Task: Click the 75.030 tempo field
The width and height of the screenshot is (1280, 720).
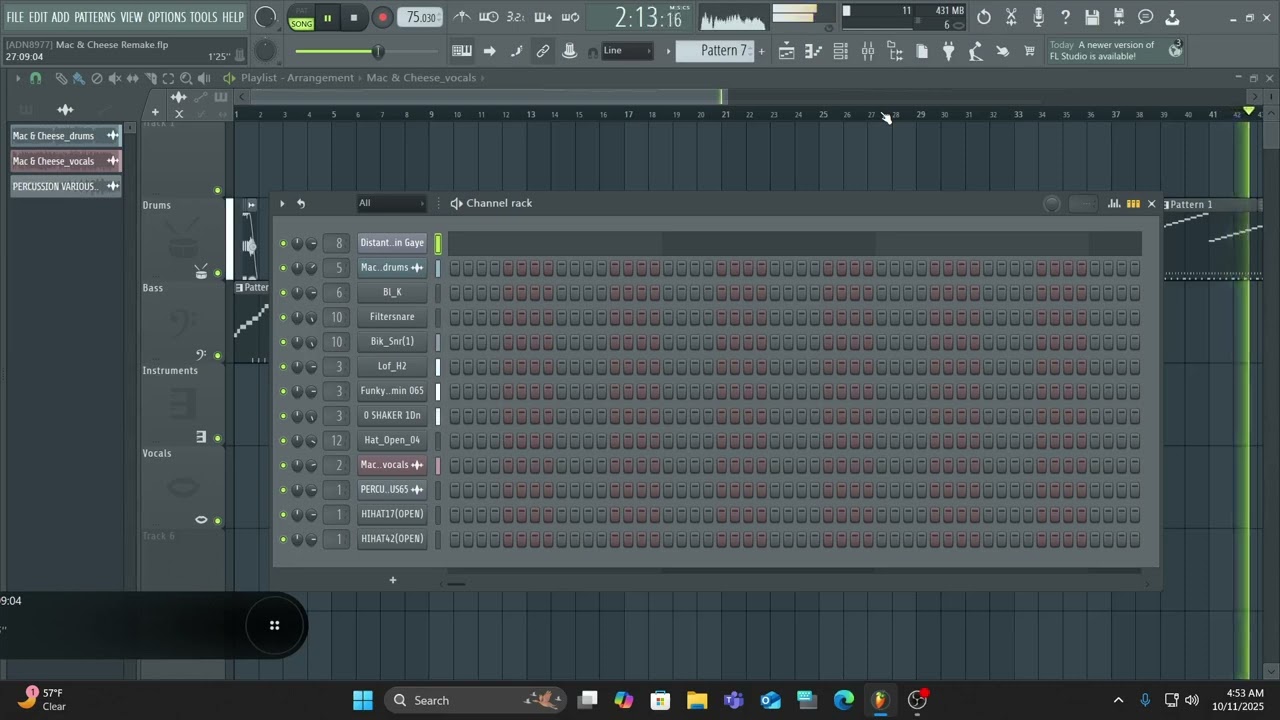Action: coord(421,18)
